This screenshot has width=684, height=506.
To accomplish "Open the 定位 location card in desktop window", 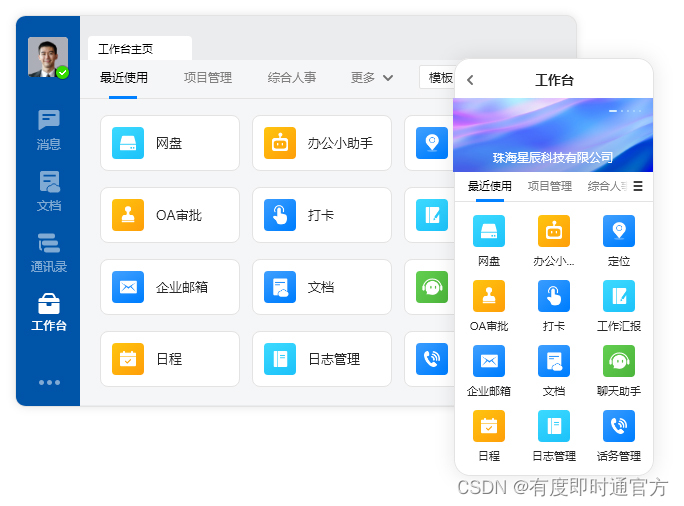I will coord(429,143).
